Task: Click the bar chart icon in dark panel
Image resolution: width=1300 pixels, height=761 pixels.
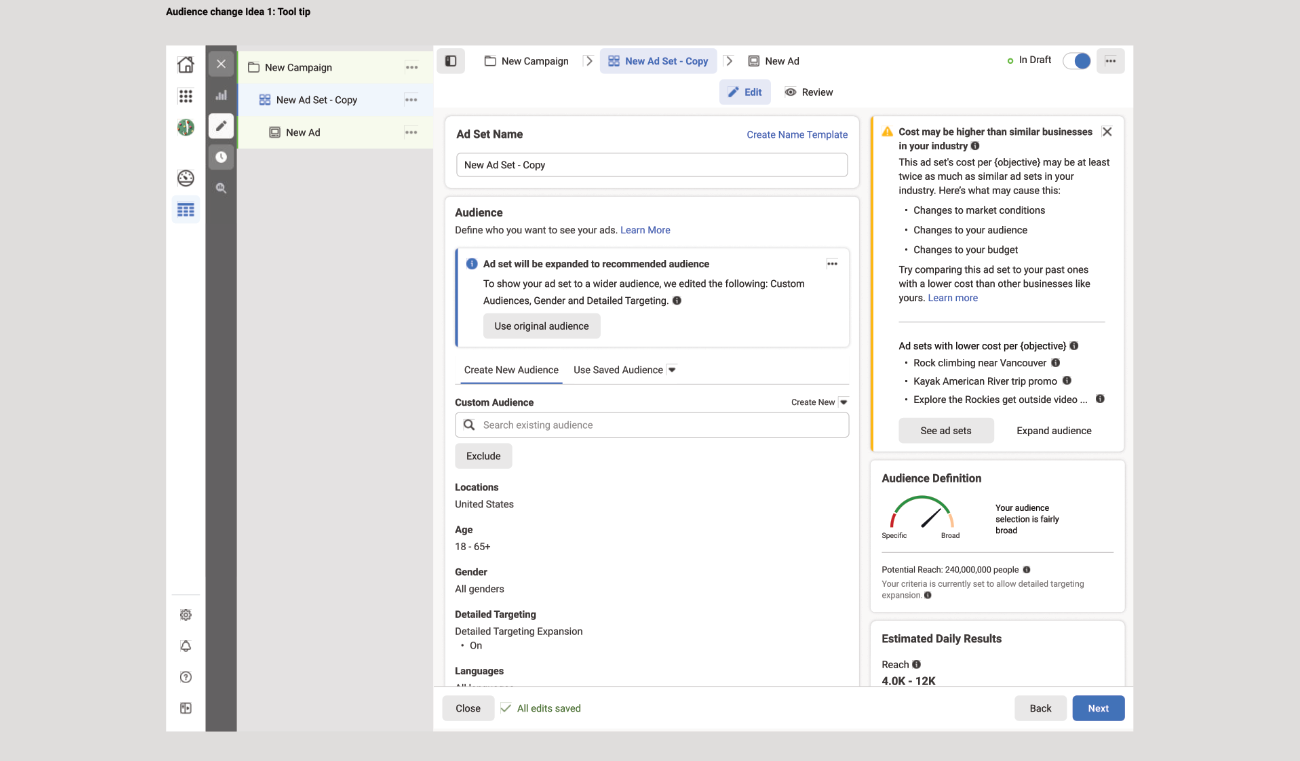Action: 221,95
